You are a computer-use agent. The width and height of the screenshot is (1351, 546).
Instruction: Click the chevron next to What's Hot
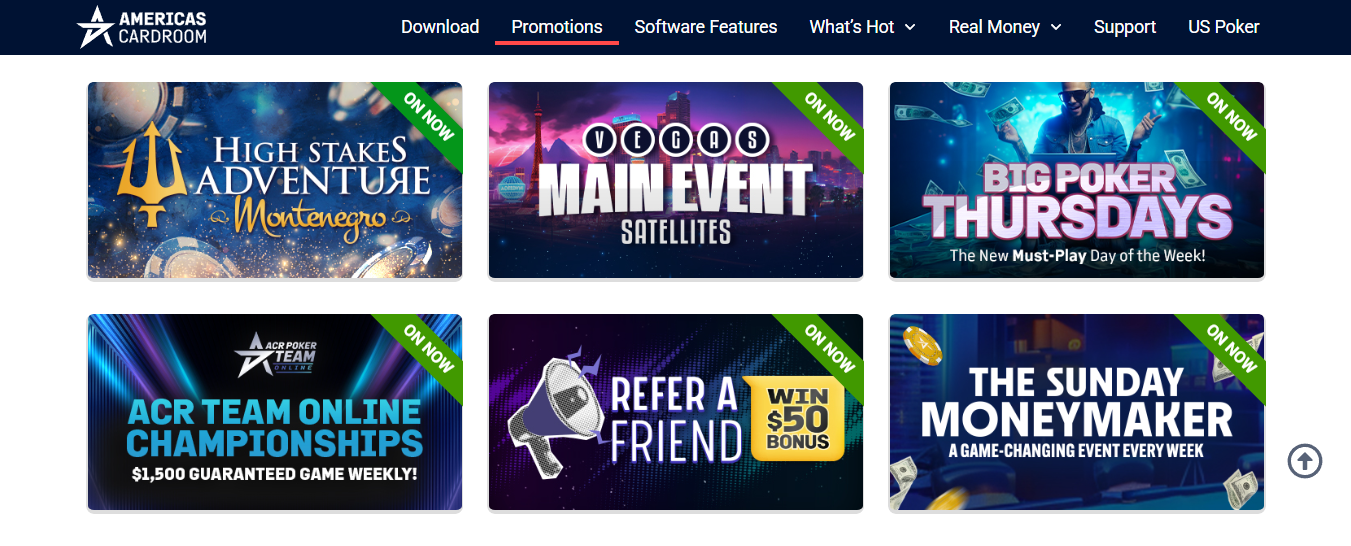[910, 28]
